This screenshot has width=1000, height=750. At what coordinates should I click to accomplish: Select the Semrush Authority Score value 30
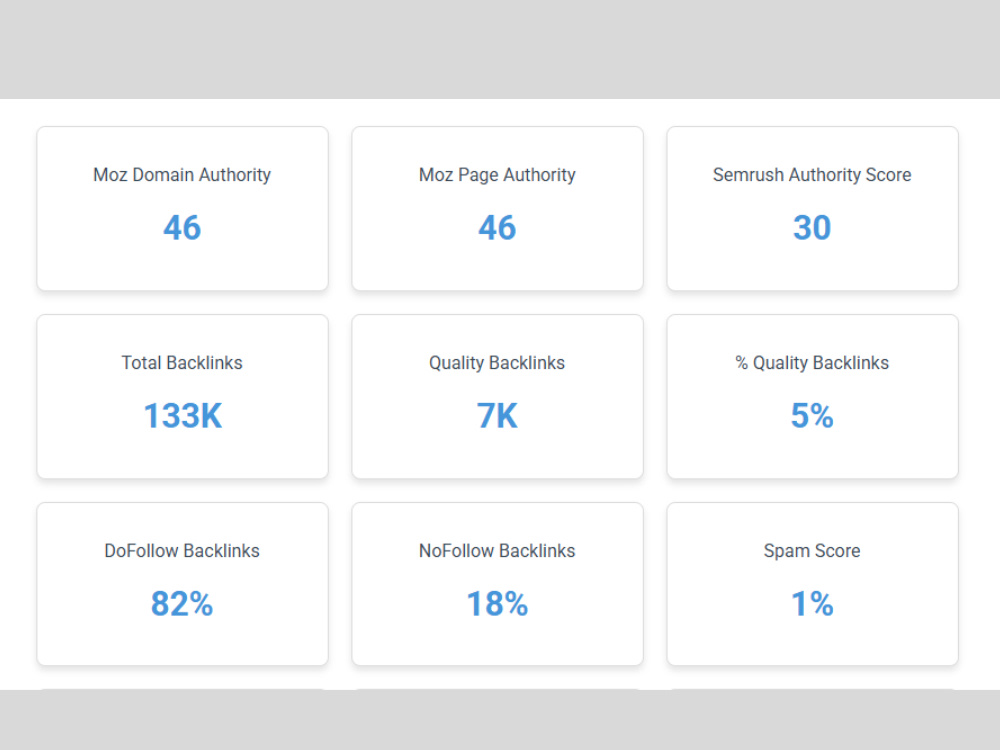(x=812, y=227)
